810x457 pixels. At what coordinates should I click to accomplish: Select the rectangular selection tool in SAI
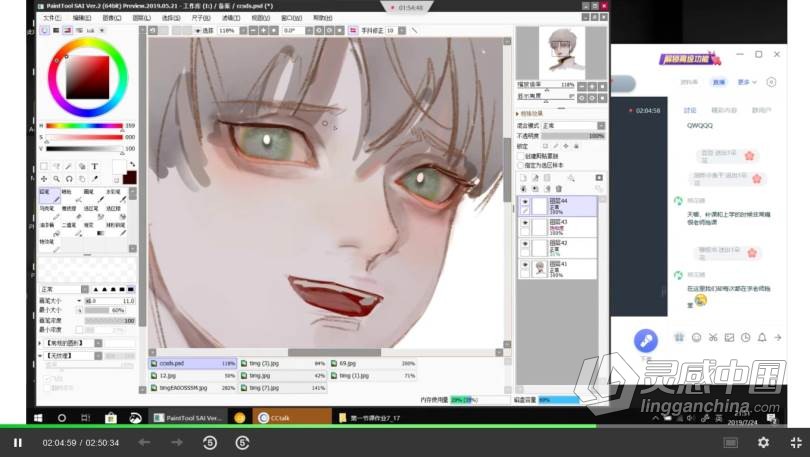point(44,166)
